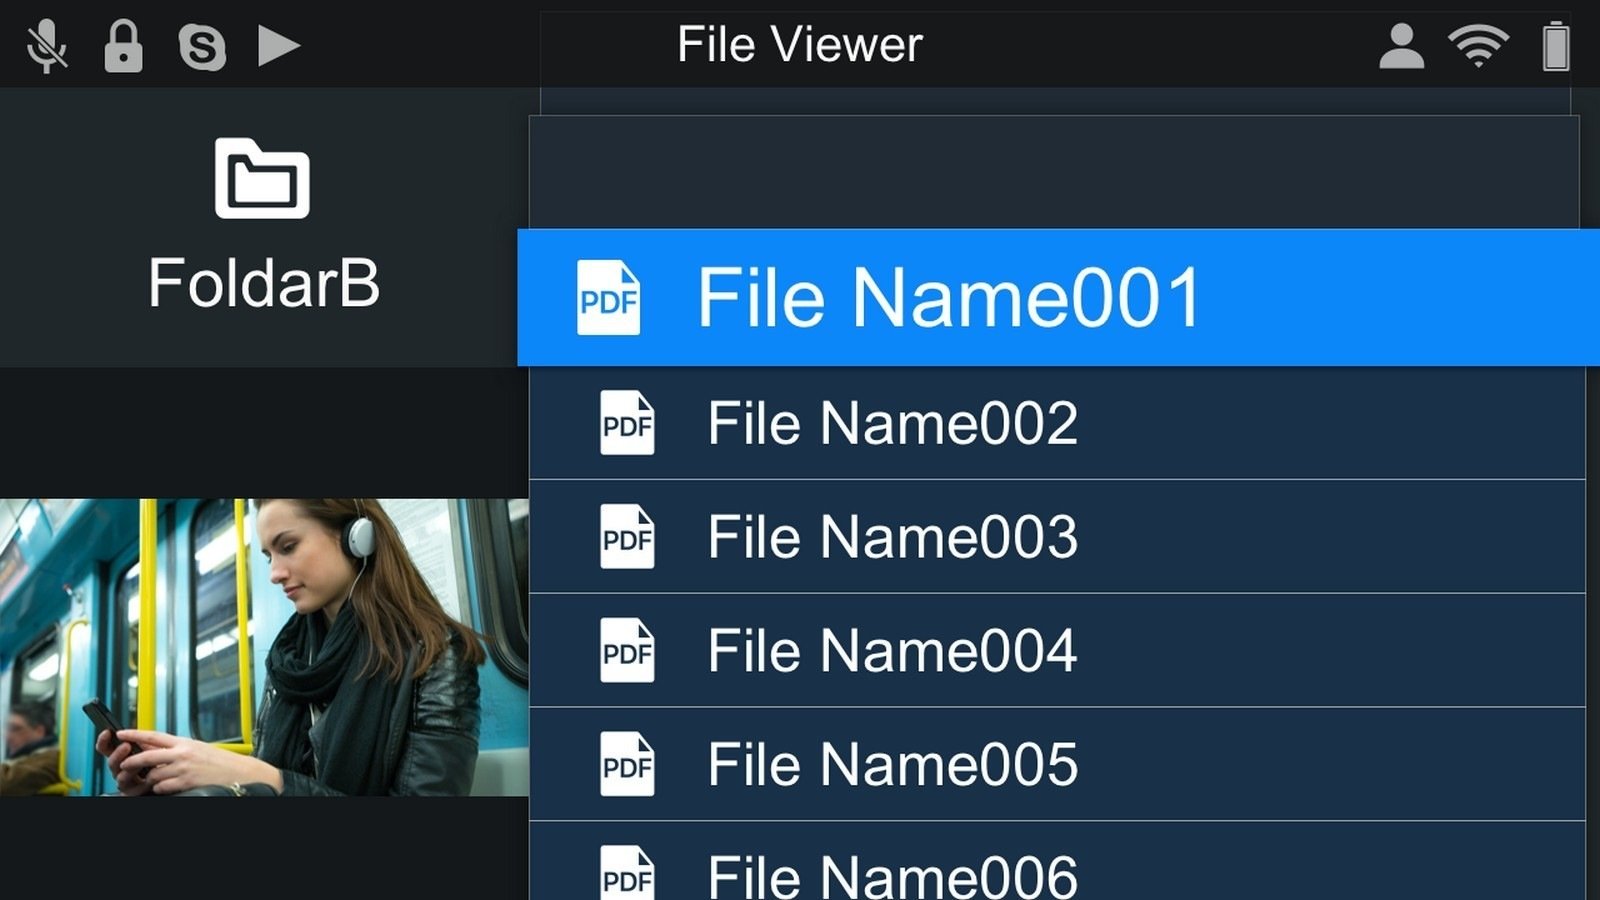Click PDF icon beside File Name003
Image resolution: width=1600 pixels, height=900 pixels.
[627, 537]
